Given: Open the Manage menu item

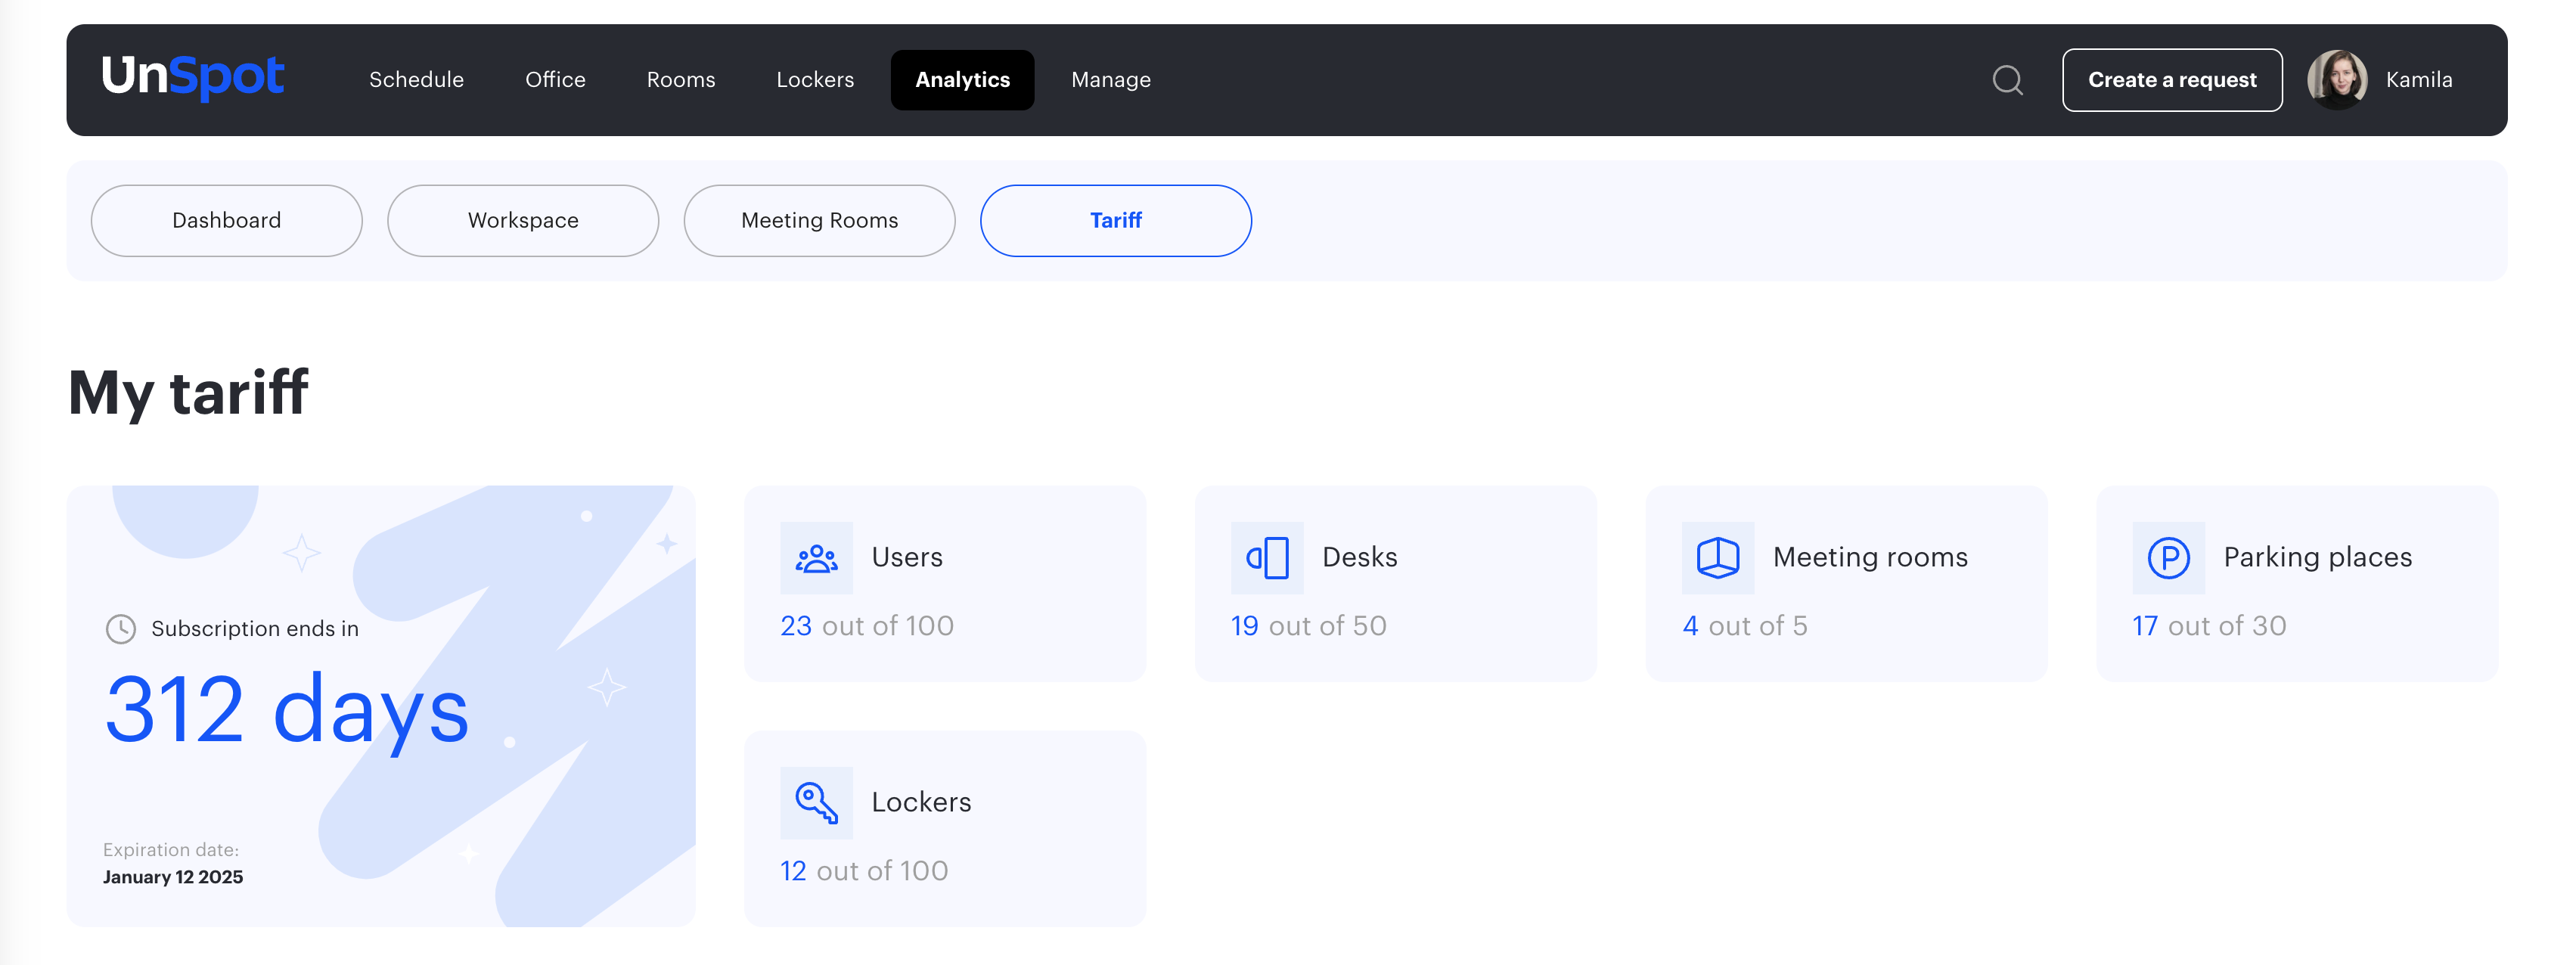Looking at the screenshot, I should coord(1110,80).
